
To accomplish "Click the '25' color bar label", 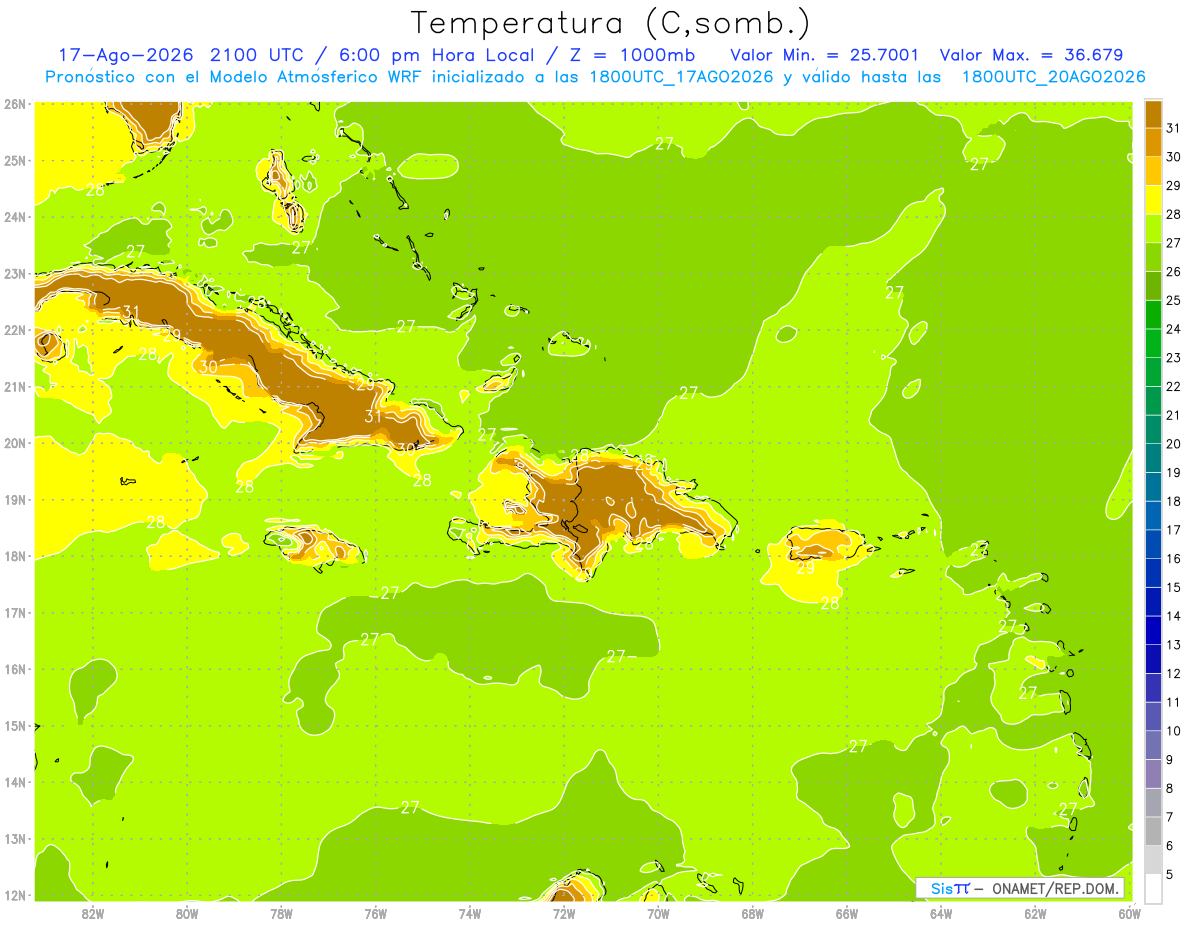I will 1174,300.
